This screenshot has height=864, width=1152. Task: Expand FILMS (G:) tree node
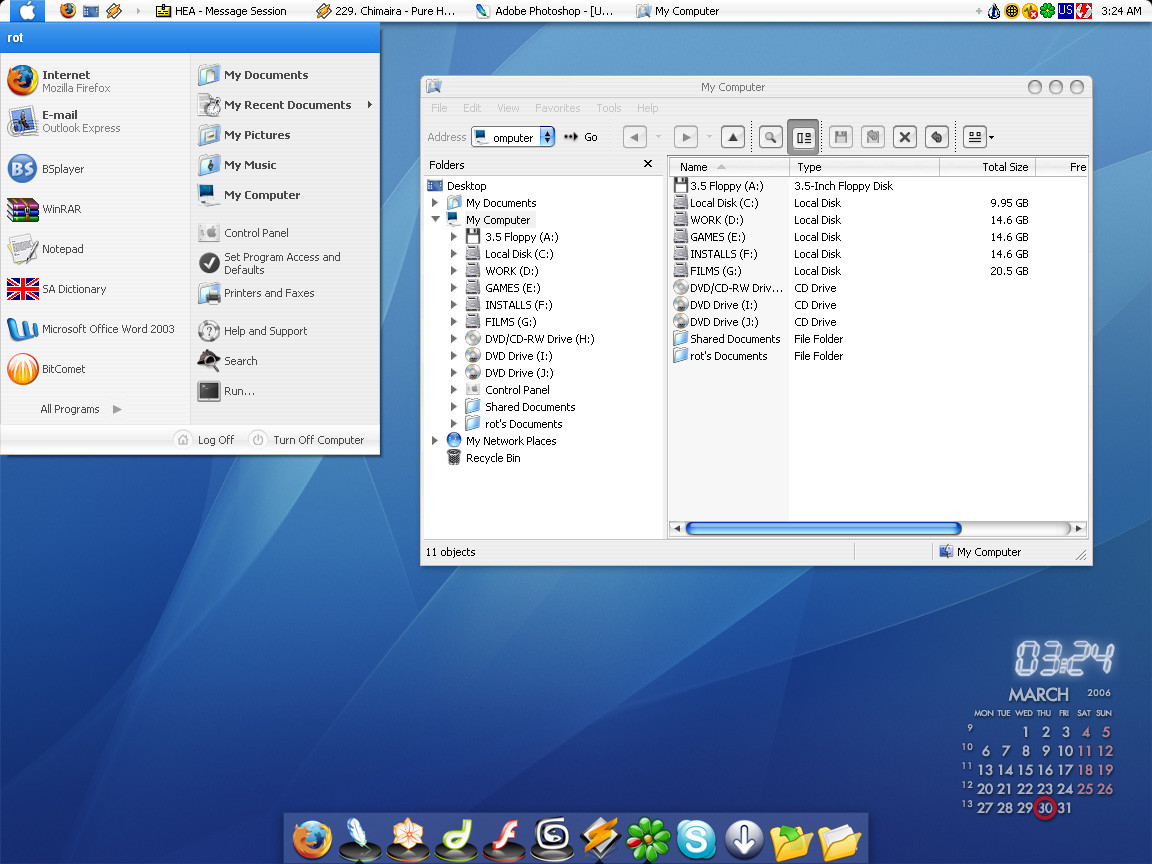point(453,322)
